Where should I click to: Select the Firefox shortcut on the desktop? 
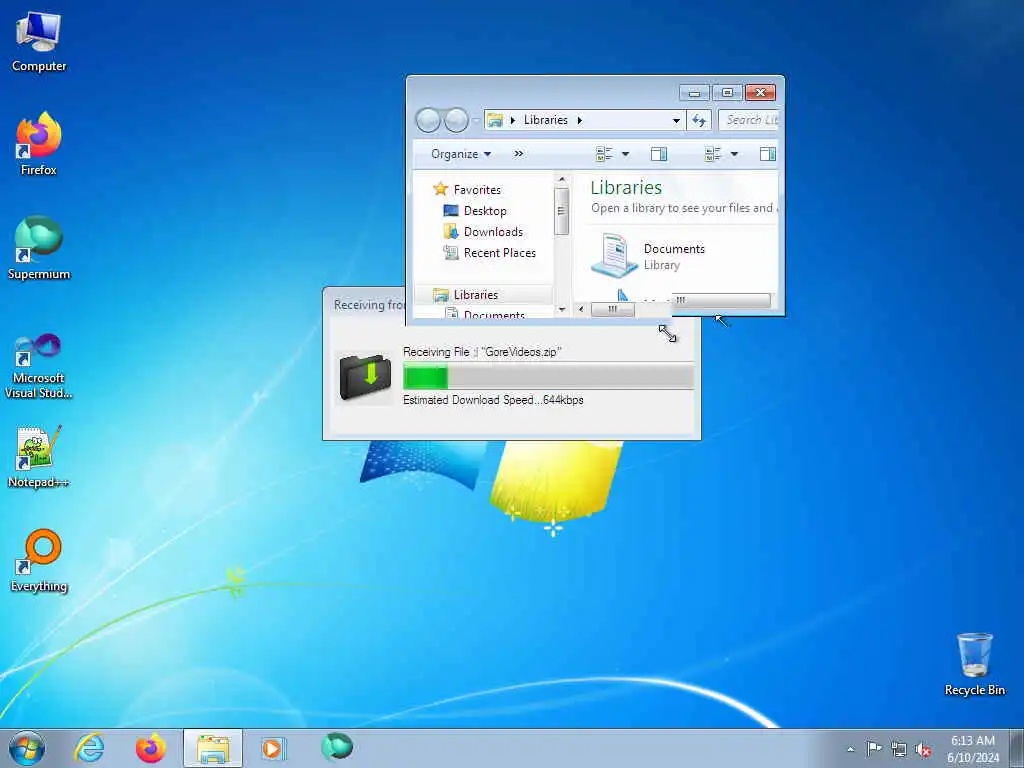(39, 144)
